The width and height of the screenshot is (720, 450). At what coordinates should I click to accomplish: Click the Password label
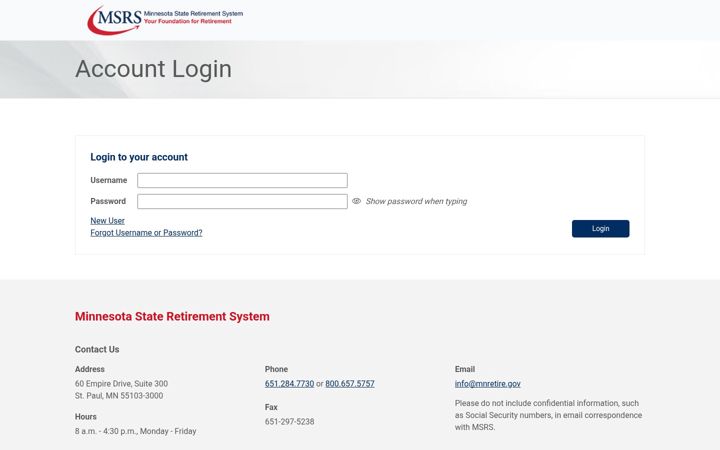tap(108, 201)
